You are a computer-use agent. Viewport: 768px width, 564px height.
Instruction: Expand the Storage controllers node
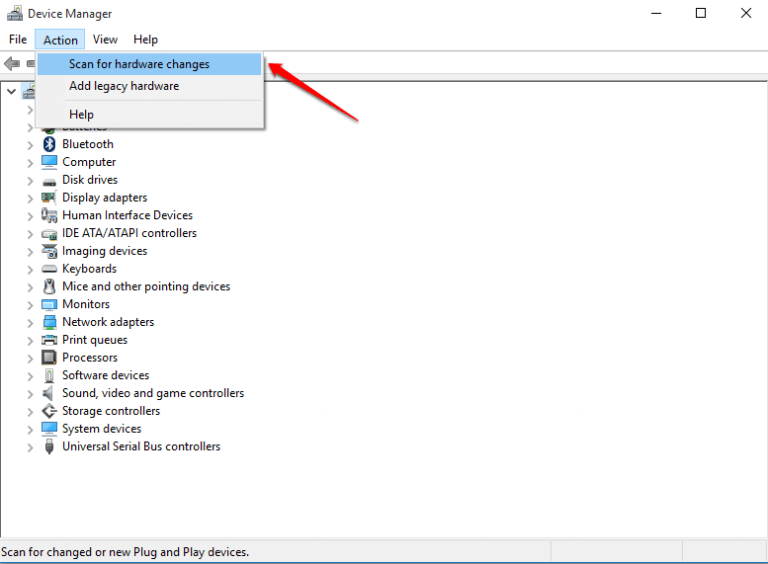pyautogui.click(x=30, y=412)
